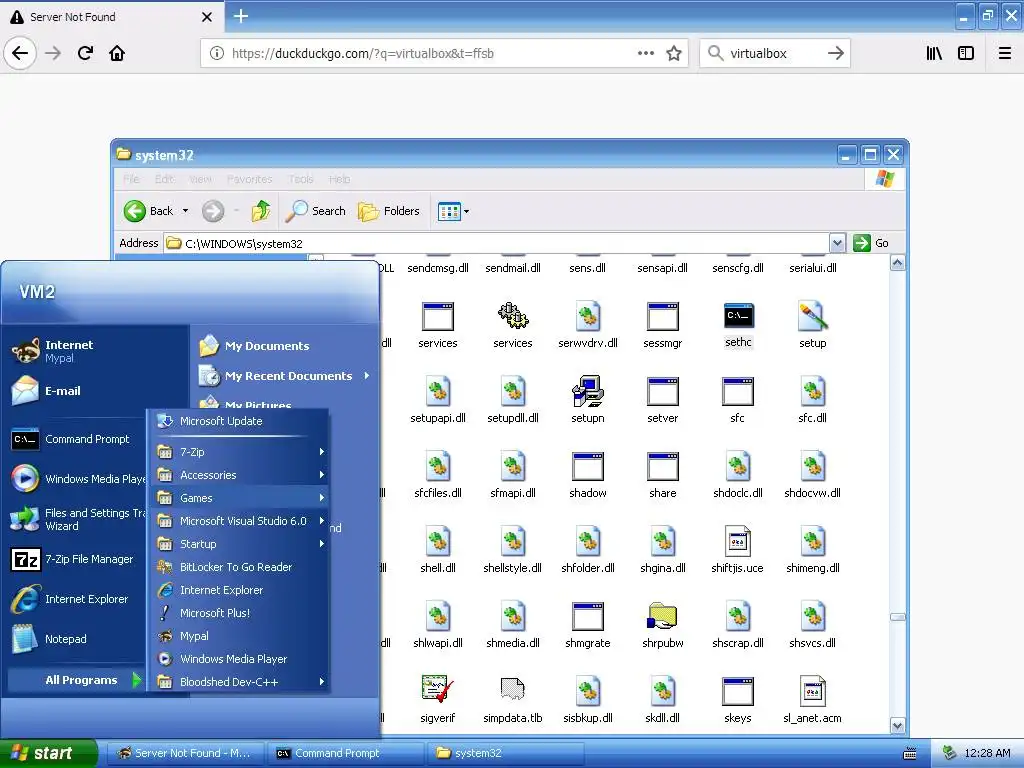Submit the virtualbox search arrow
Screen dimensions: 1024x768
tap(835, 54)
